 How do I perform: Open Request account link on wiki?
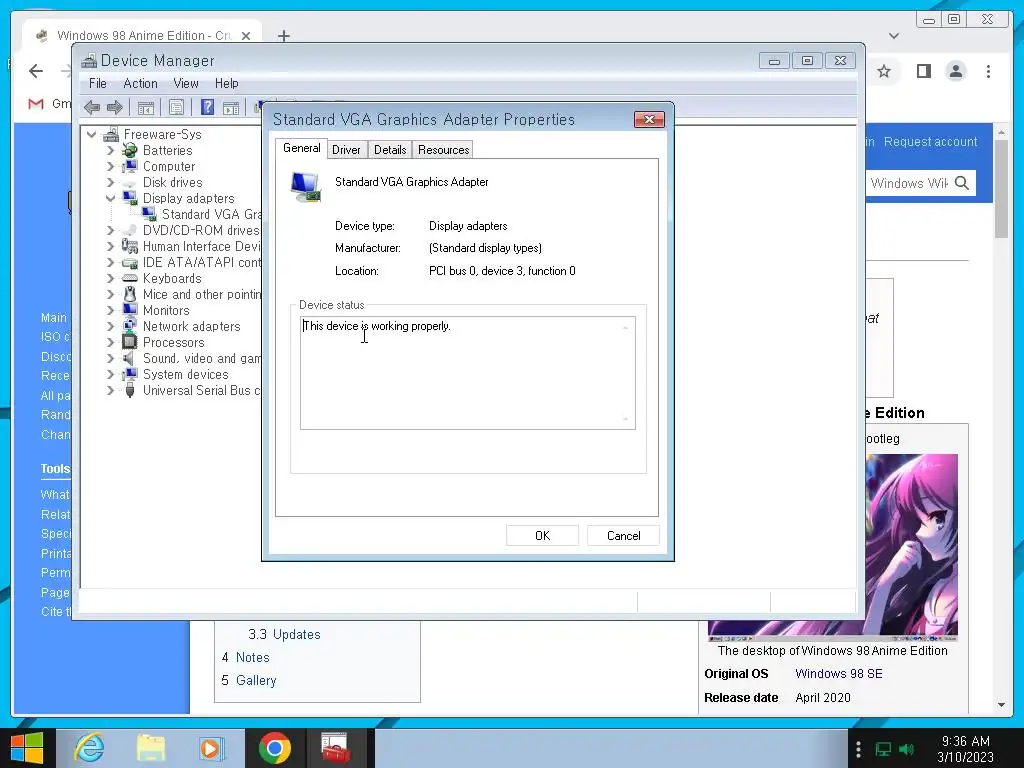pyautogui.click(x=931, y=142)
